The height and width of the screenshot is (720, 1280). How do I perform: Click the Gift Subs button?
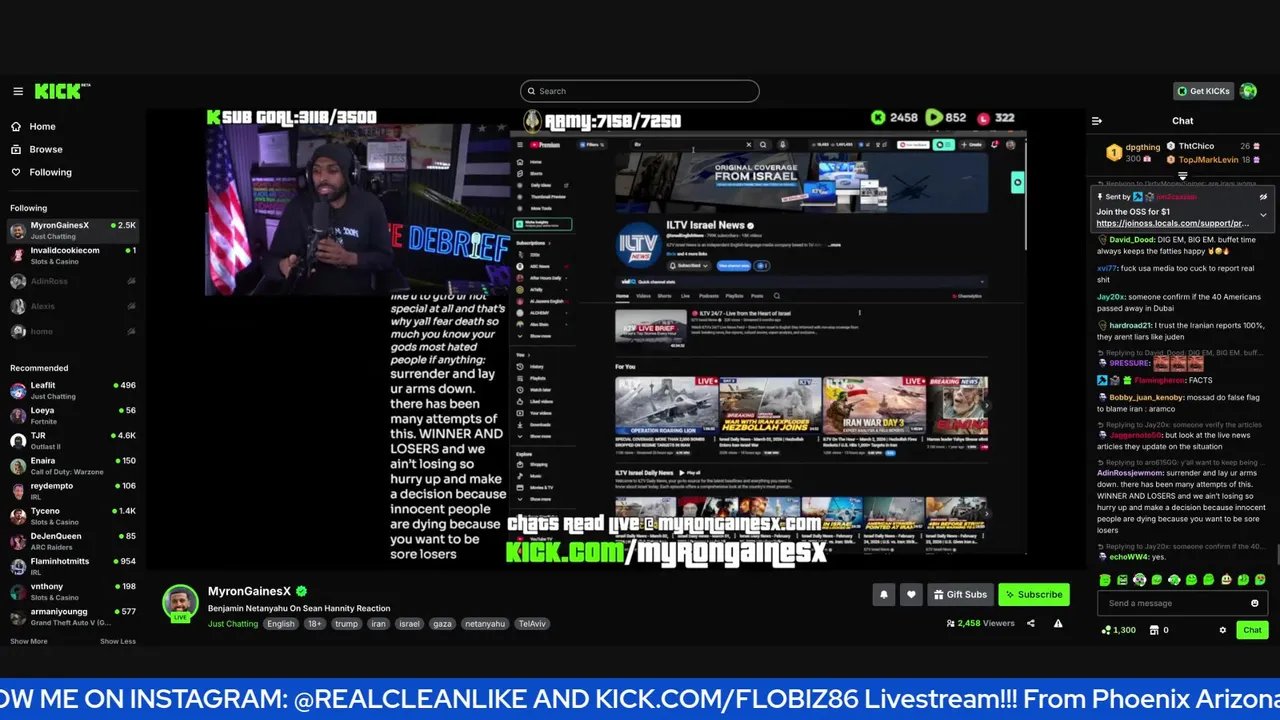coord(960,594)
